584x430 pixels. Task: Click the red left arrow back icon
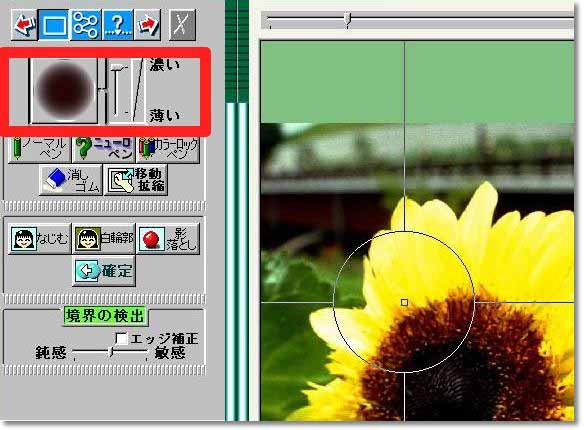pyautogui.click(x=24, y=25)
